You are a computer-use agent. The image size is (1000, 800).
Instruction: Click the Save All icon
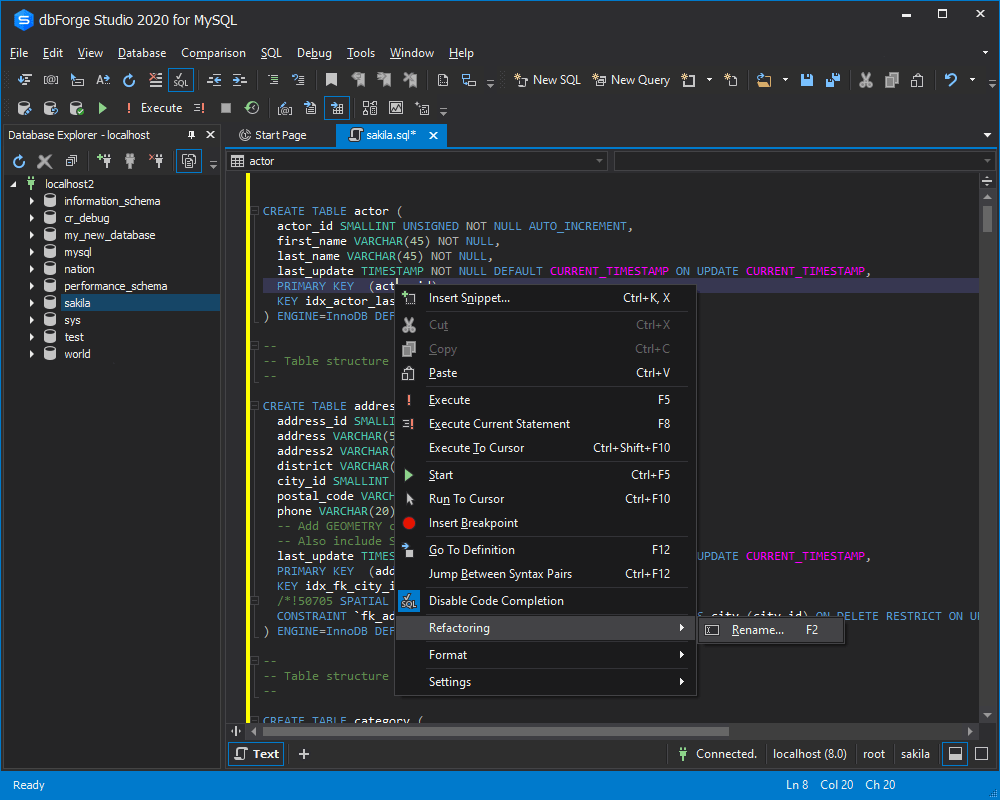point(831,80)
